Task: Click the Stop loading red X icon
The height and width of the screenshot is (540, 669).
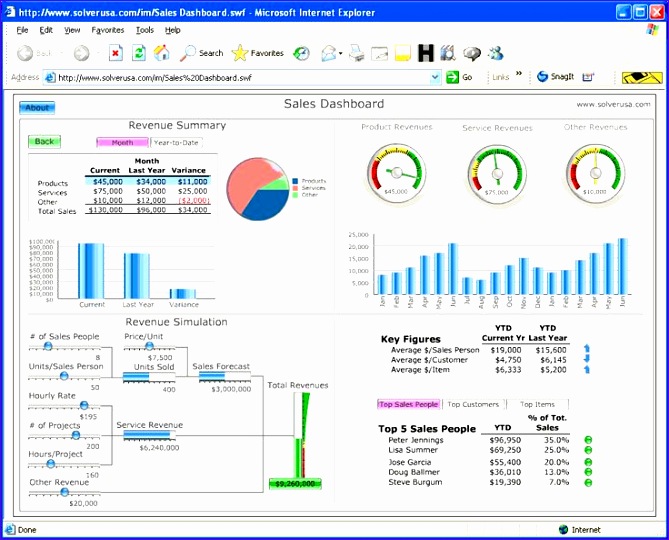Action: point(115,53)
